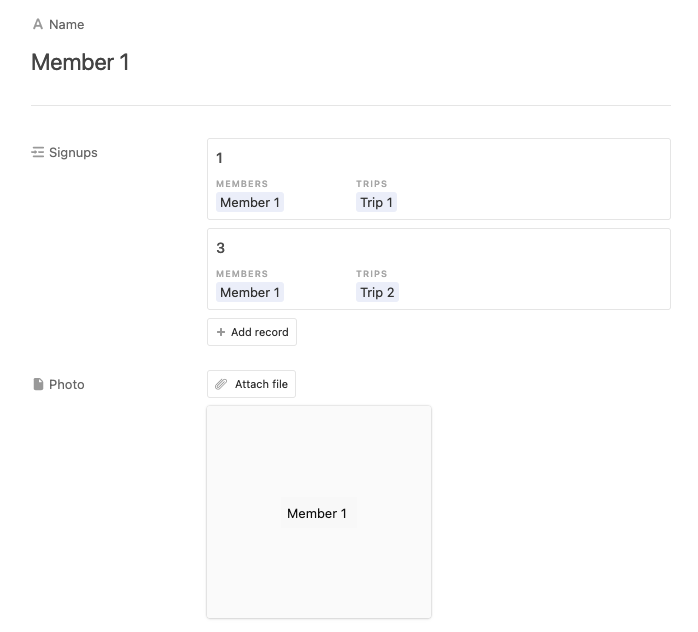This screenshot has height=632, width=698.
Task: Open the Member 1 photo thumbnail
Action: [319, 512]
